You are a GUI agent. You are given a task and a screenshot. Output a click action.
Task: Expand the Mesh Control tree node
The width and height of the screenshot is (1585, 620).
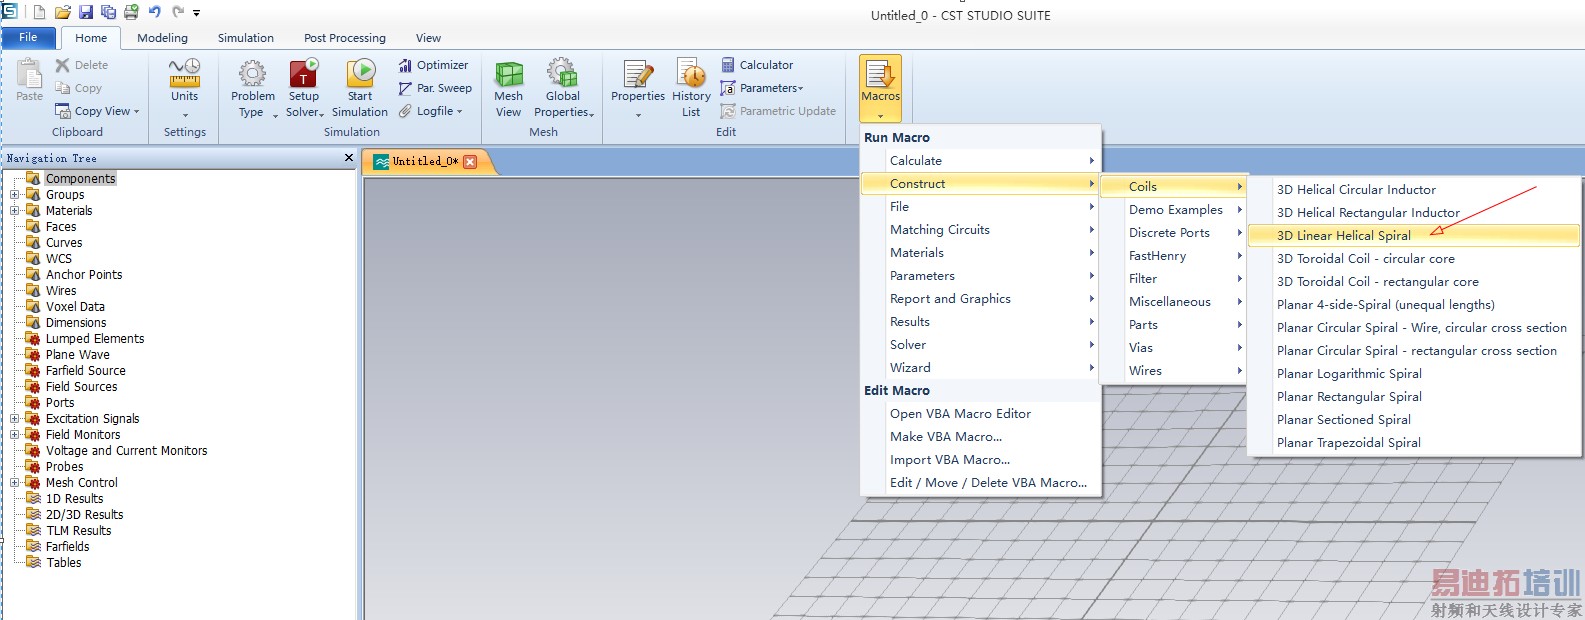click(x=15, y=483)
